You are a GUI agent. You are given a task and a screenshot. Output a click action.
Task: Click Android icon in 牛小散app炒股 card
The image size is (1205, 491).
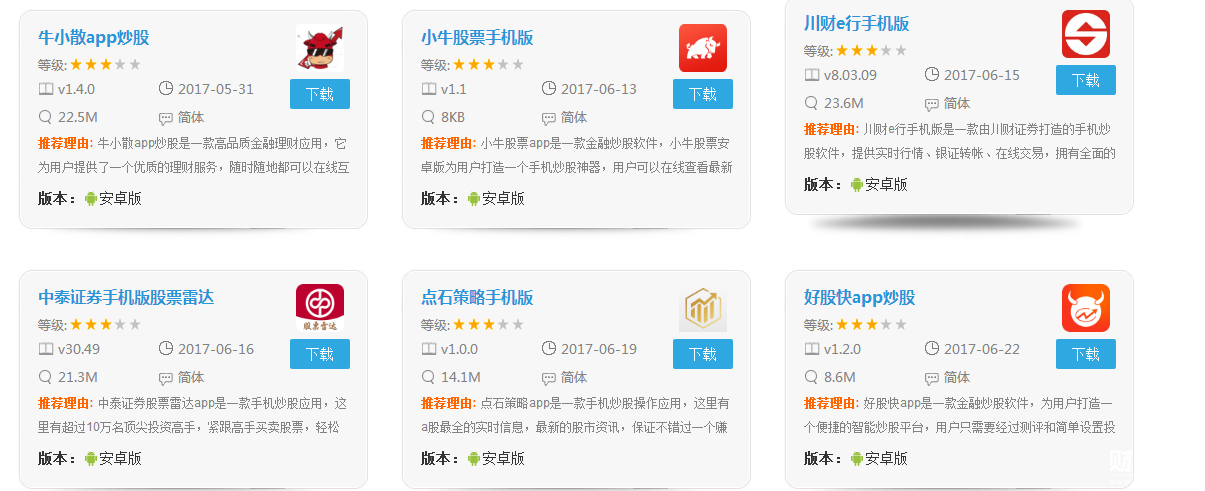point(91,198)
